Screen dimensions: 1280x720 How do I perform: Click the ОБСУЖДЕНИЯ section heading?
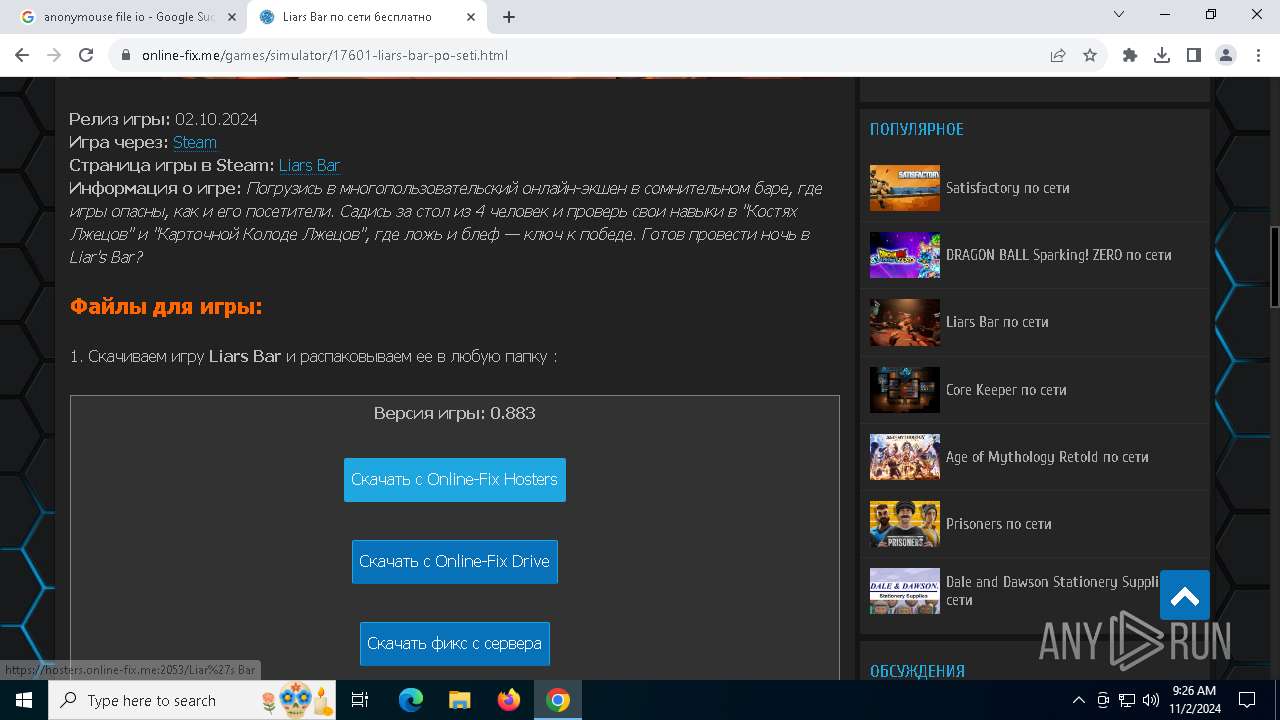(917, 671)
